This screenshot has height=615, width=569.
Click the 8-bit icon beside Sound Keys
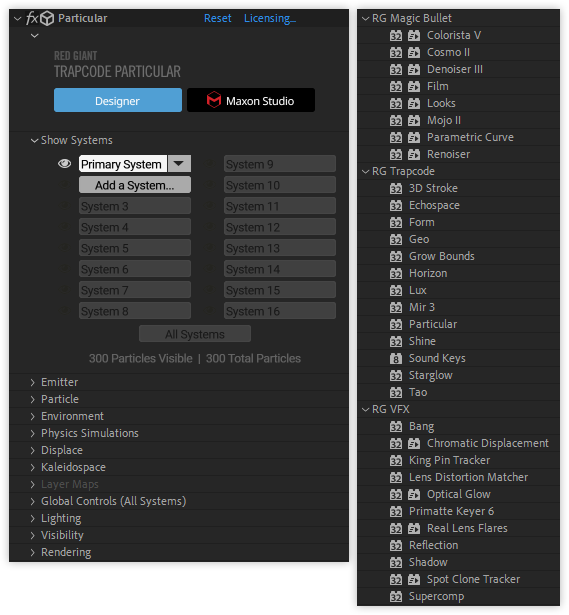pyautogui.click(x=396, y=358)
